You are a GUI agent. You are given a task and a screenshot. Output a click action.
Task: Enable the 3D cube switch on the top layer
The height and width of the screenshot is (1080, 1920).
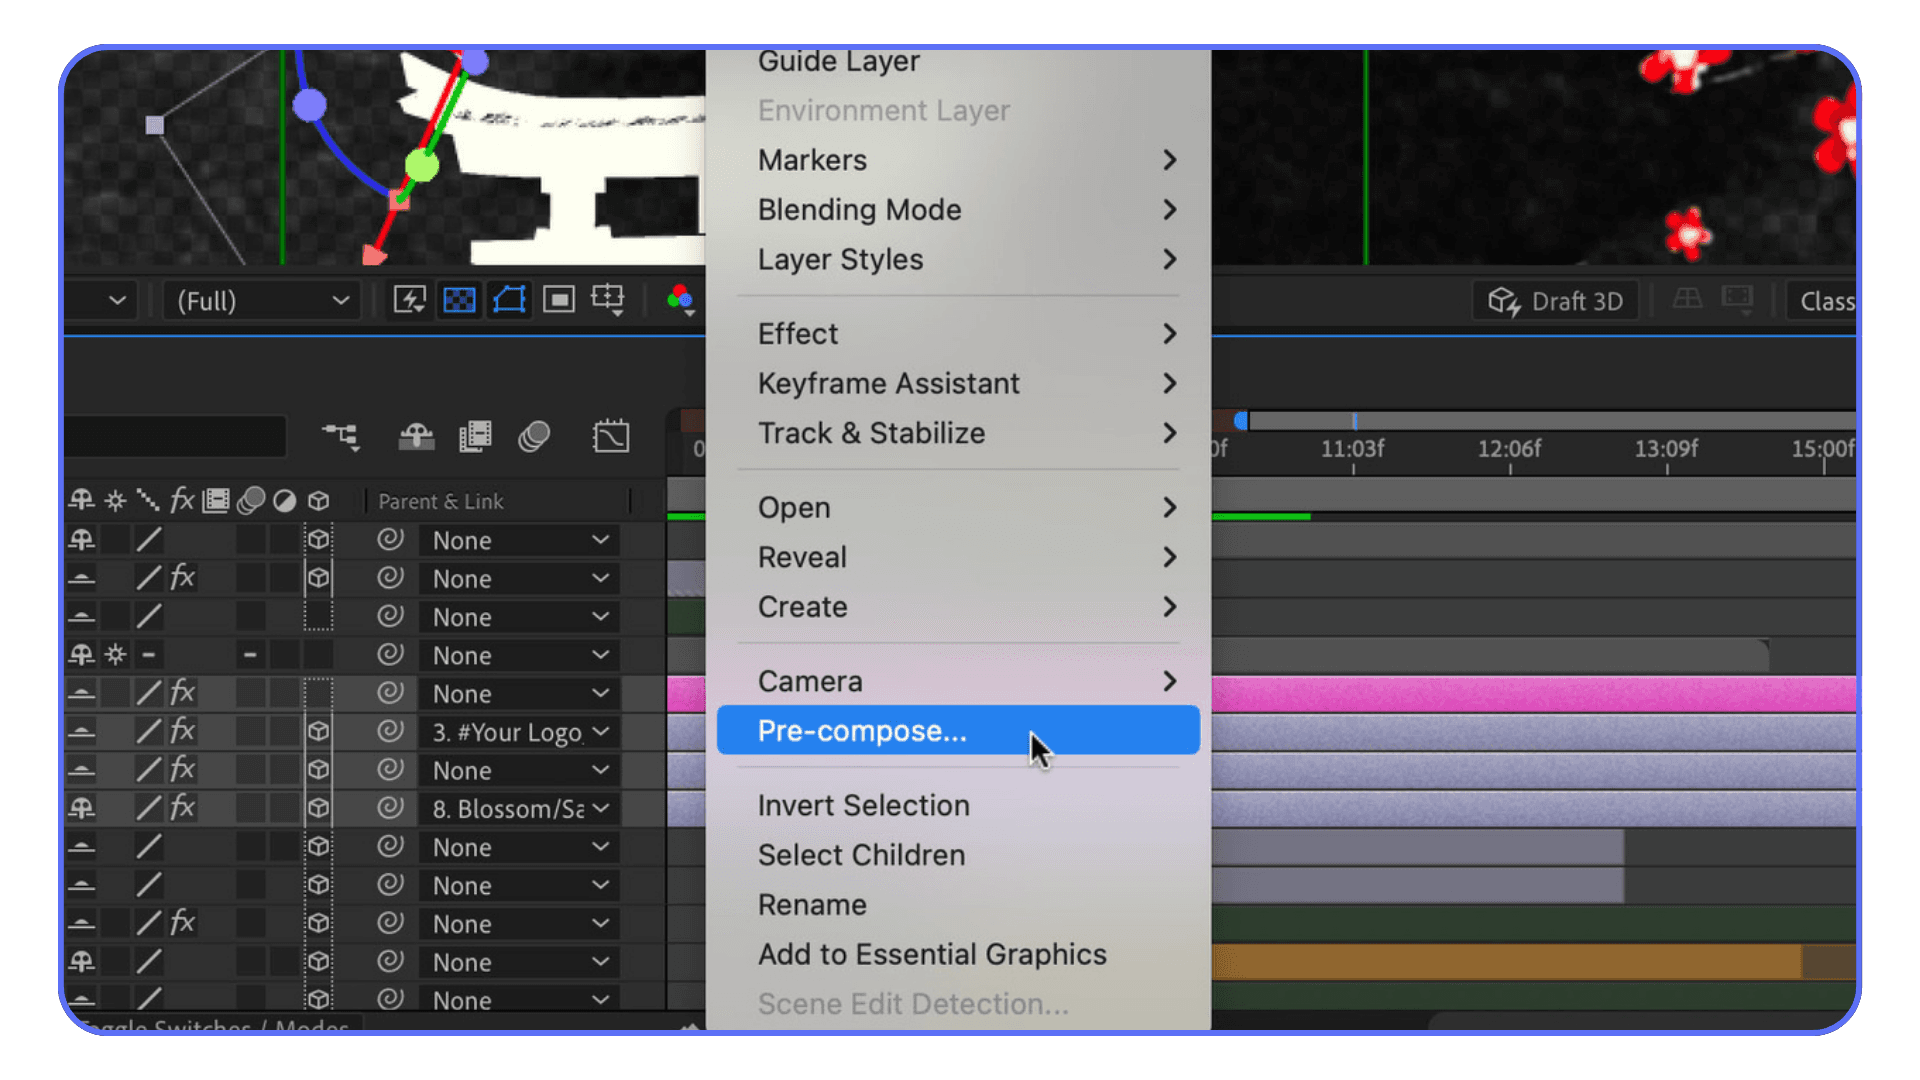(x=318, y=540)
